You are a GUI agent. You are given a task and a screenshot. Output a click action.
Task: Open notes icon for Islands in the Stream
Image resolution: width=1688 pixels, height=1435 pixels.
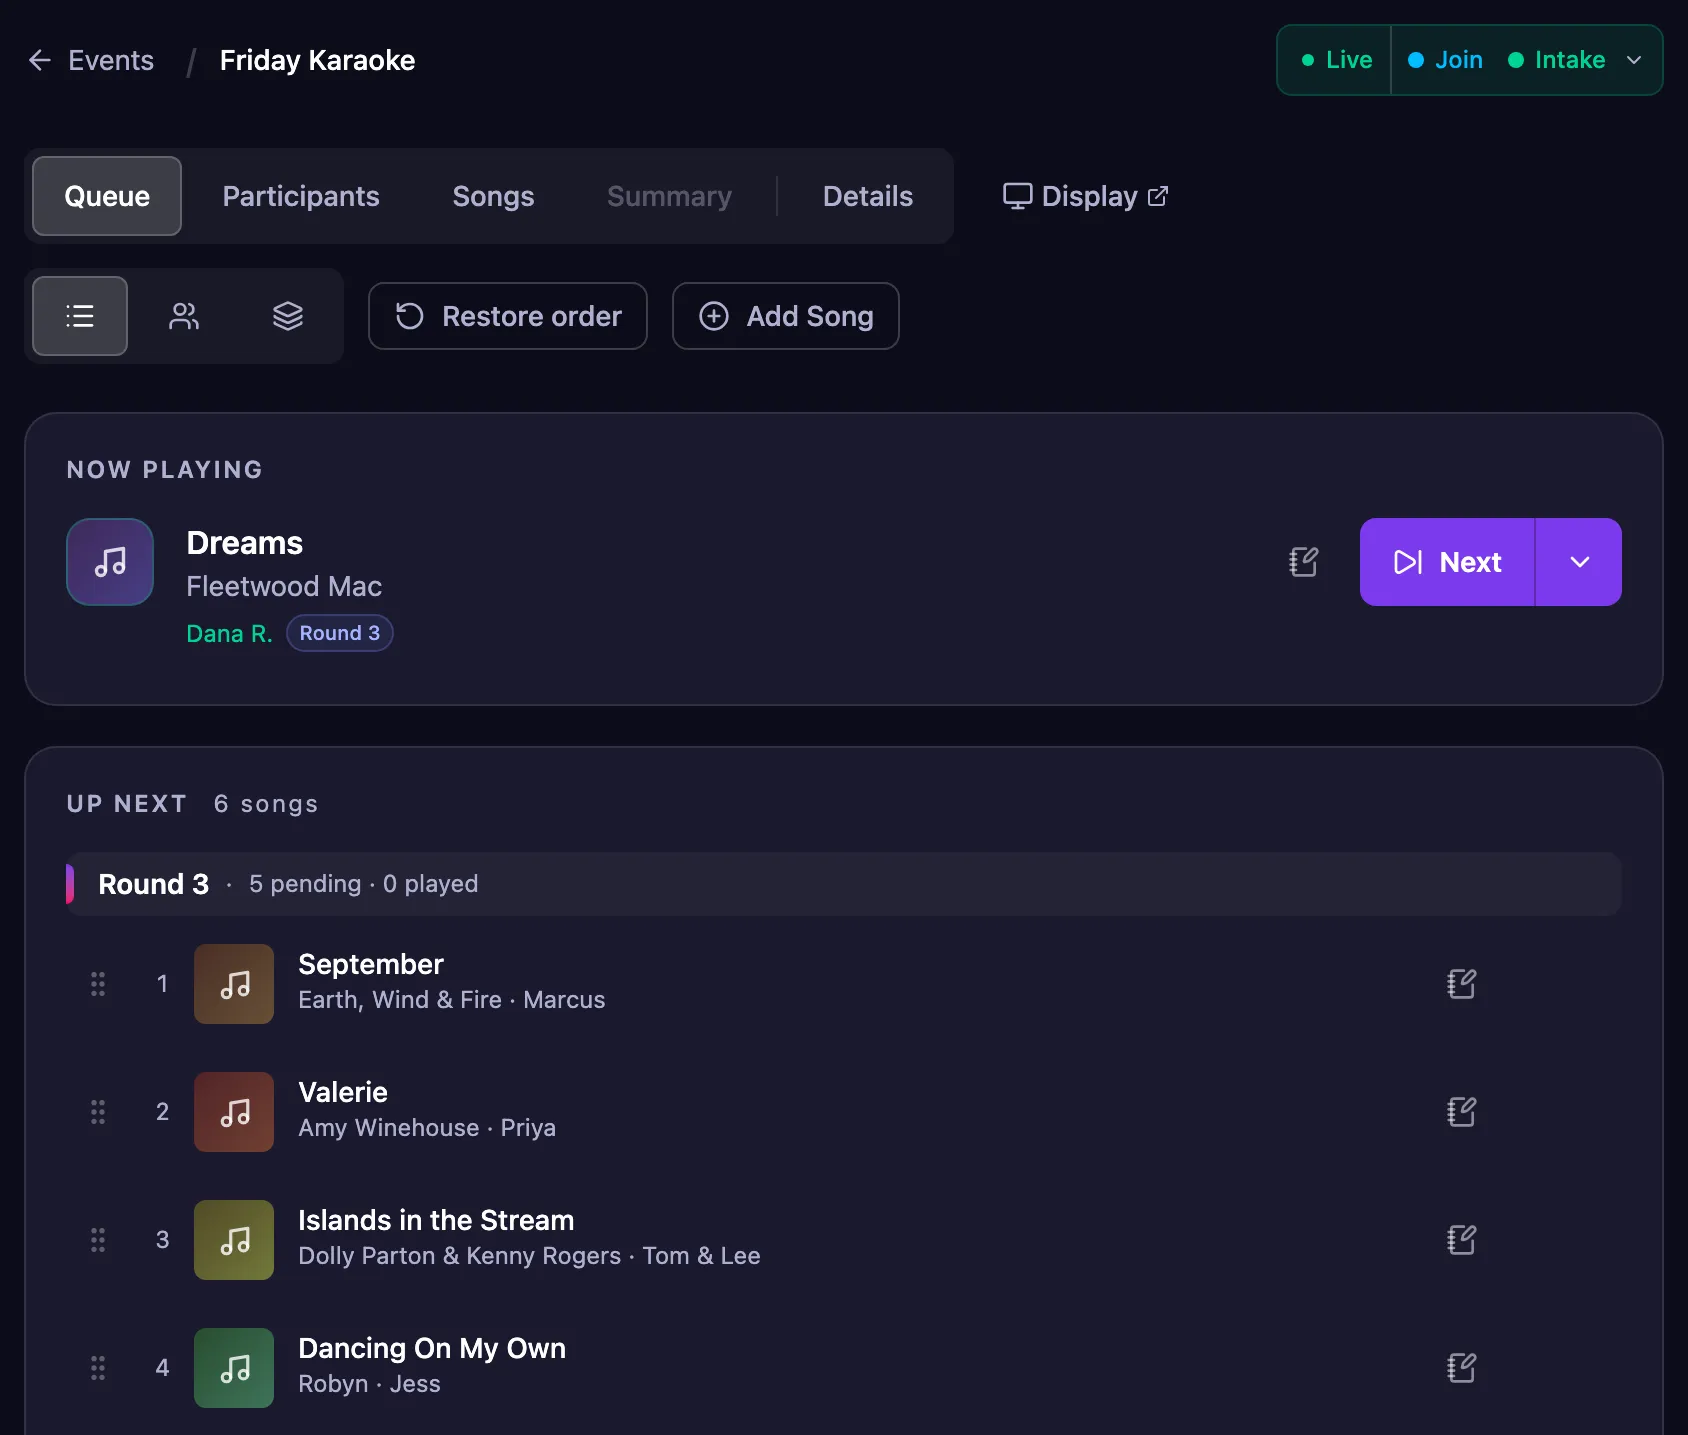click(1462, 1240)
